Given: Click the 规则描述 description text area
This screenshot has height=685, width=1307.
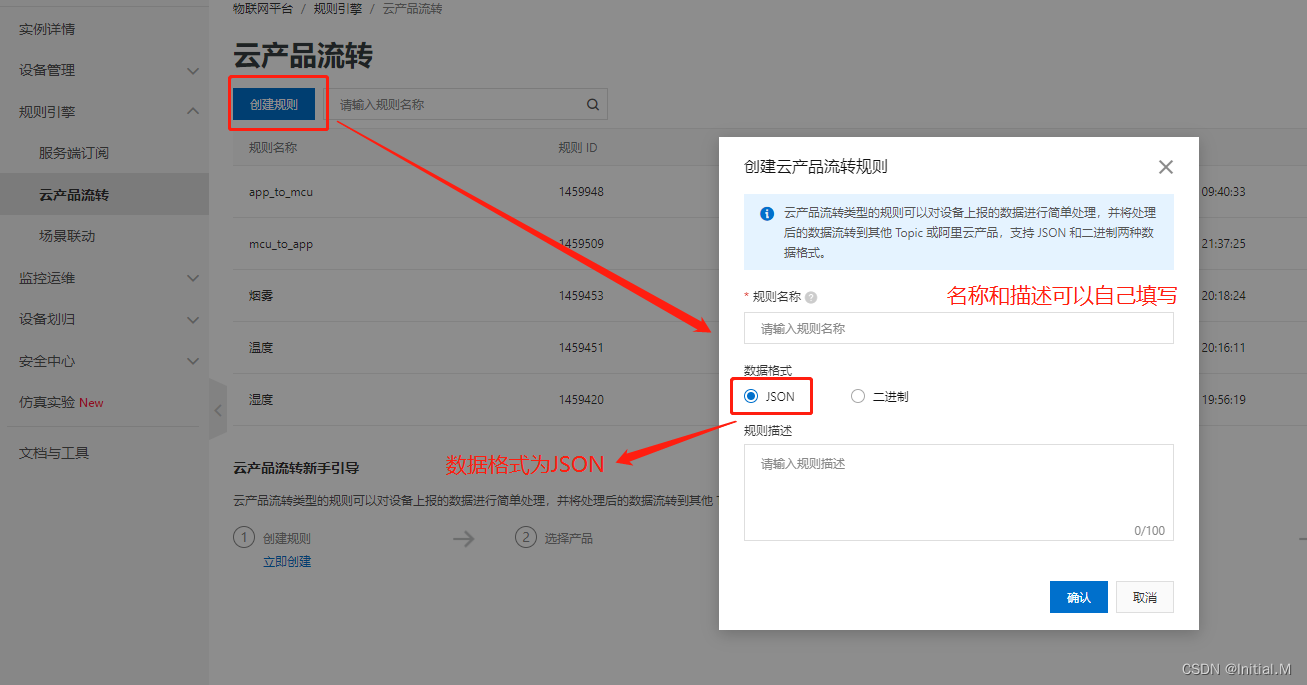Looking at the screenshot, I should coord(958,490).
